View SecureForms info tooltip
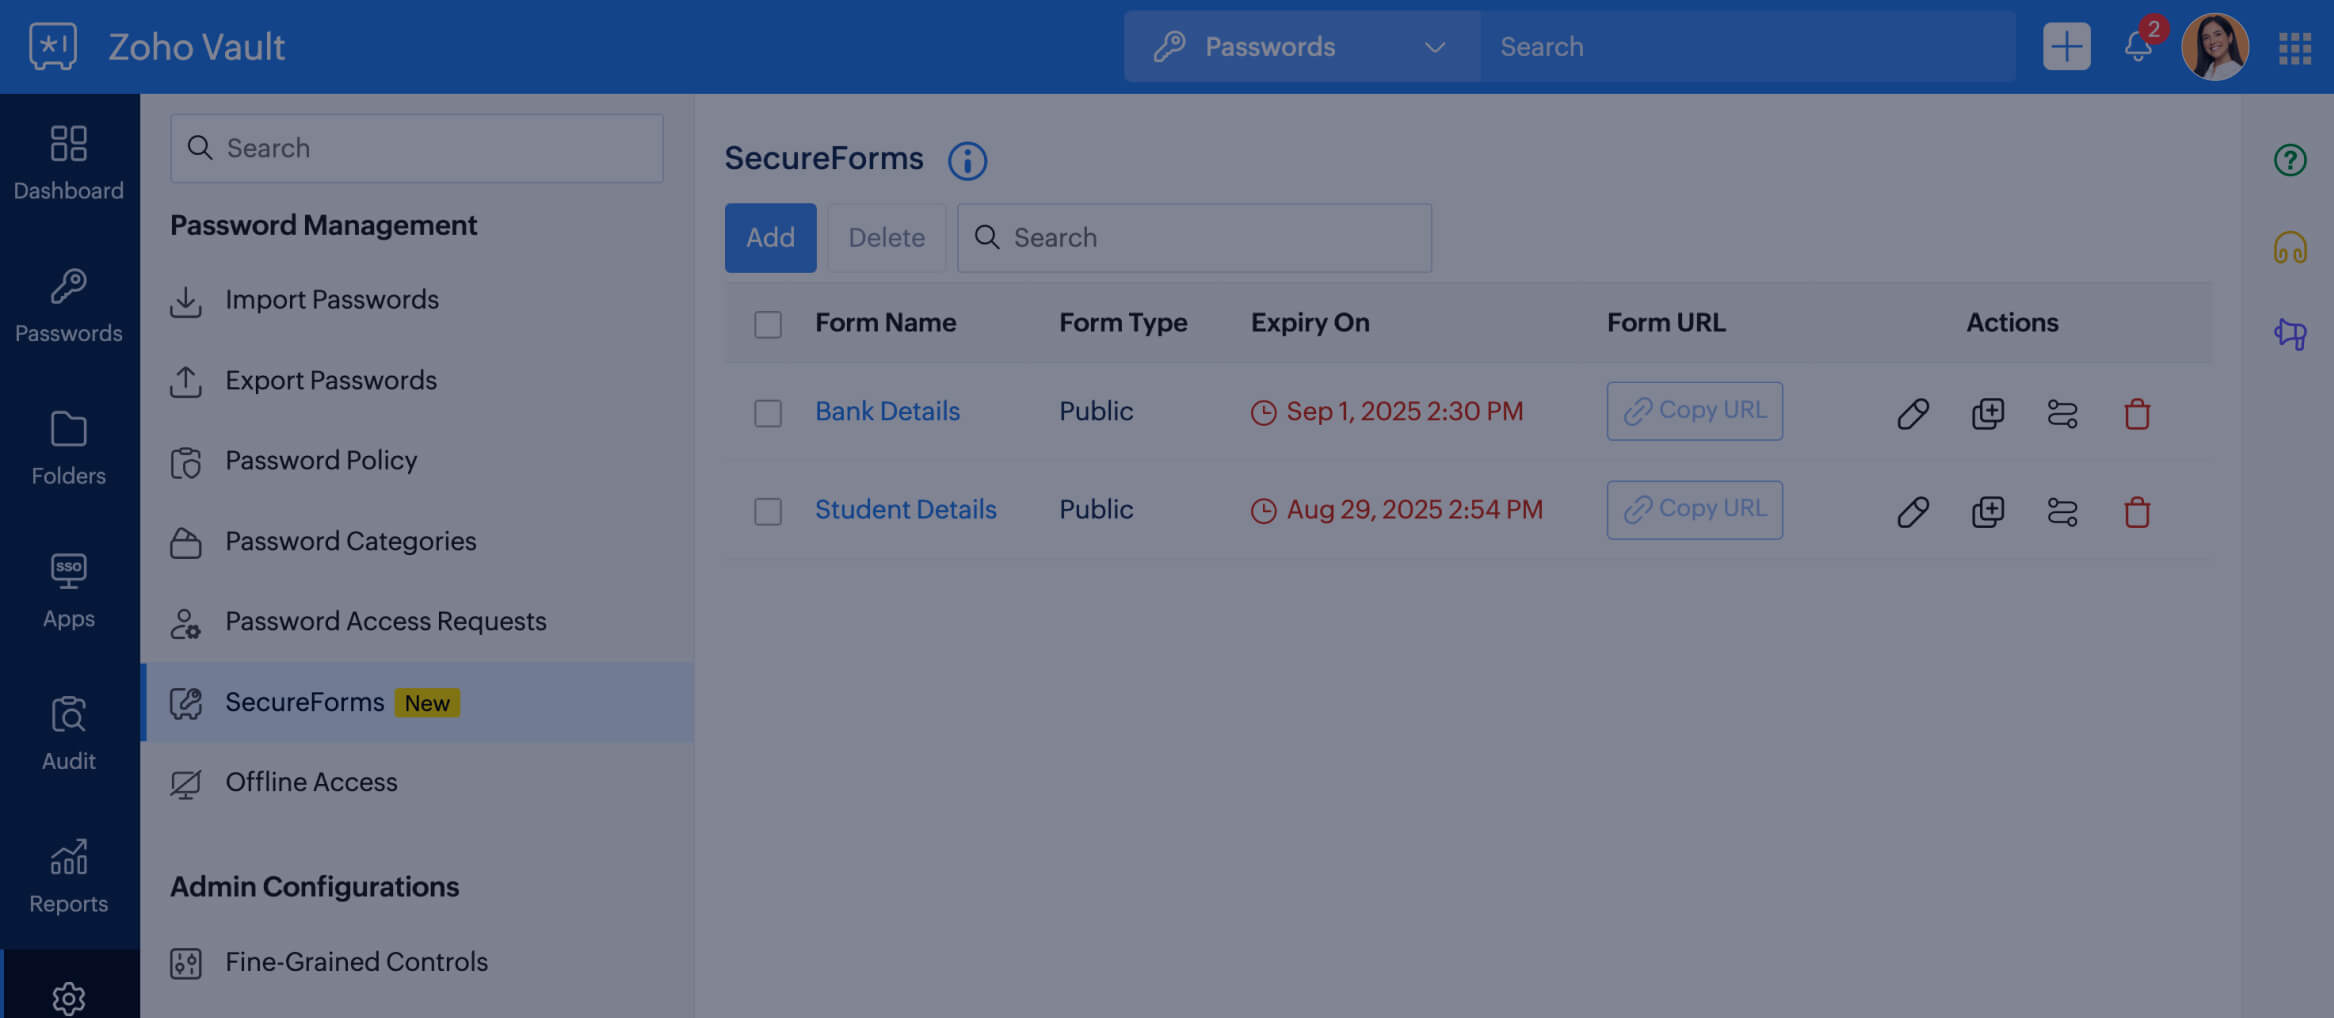This screenshot has height=1018, width=2334. tap(966, 160)
